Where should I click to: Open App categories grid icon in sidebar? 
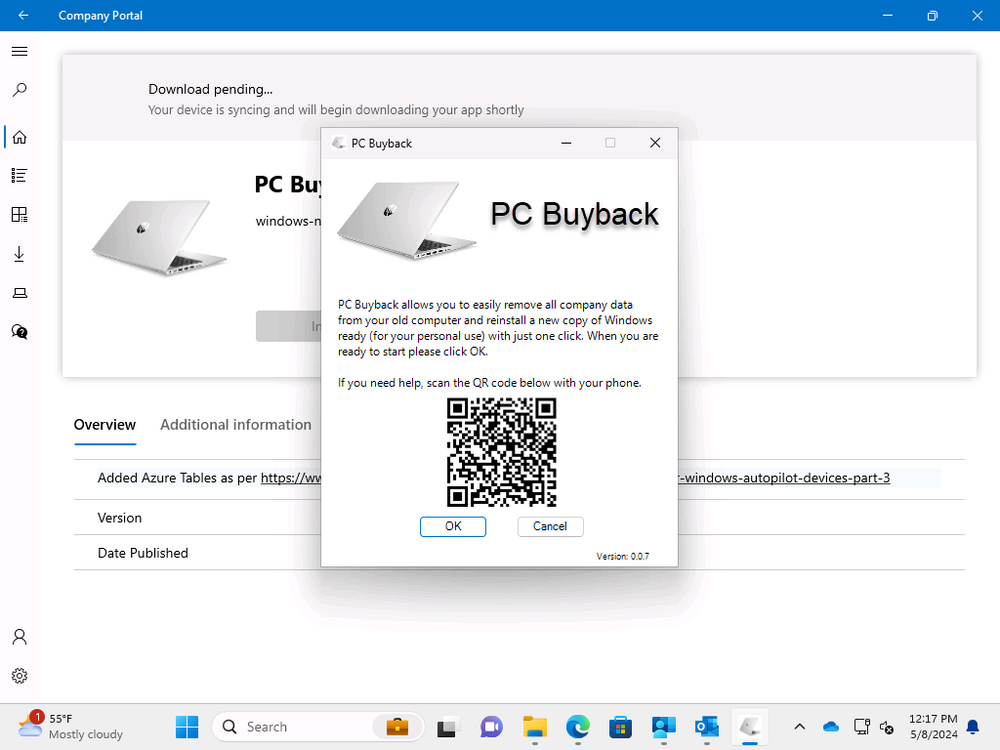[x=20, y=215]
